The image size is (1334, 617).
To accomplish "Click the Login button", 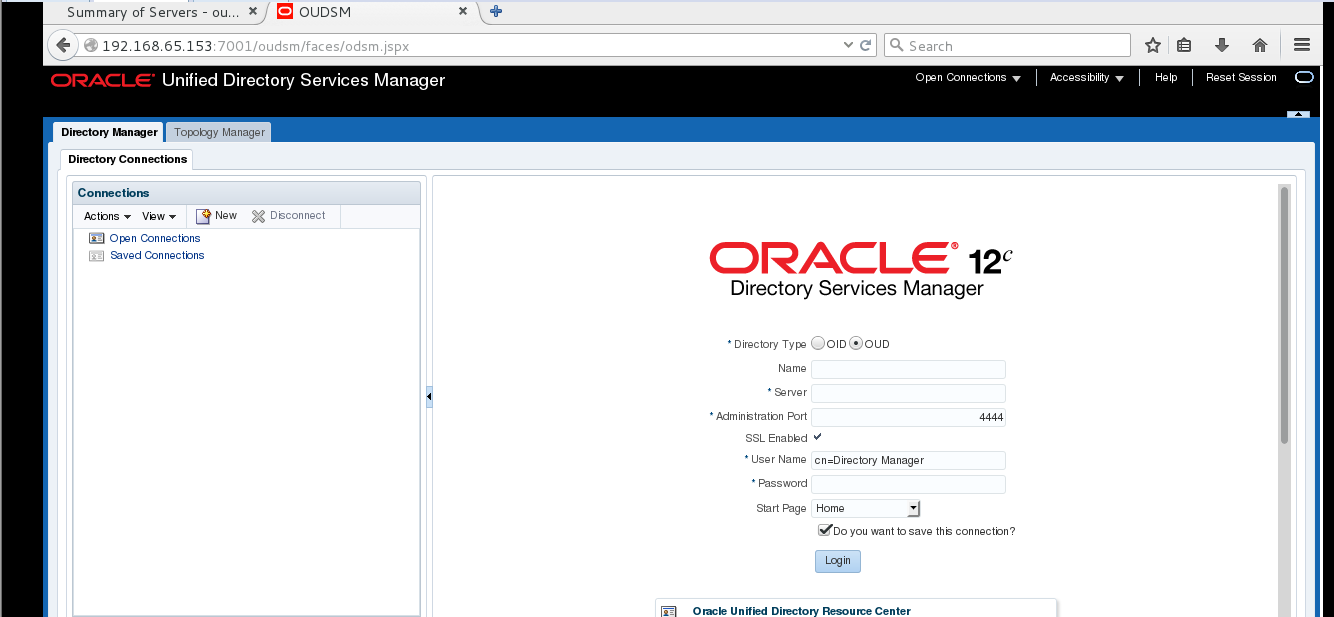I will click(x=837, y=561).
